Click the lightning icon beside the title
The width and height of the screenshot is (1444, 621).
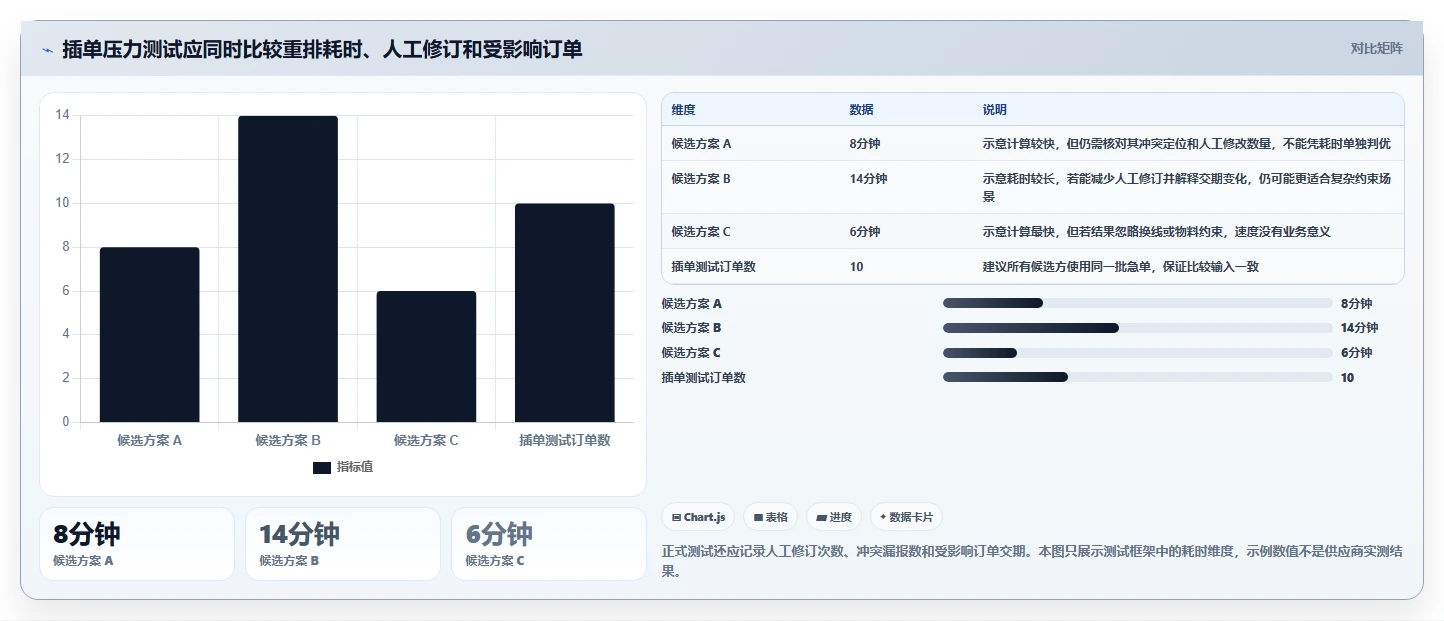[x=47, y=50]
